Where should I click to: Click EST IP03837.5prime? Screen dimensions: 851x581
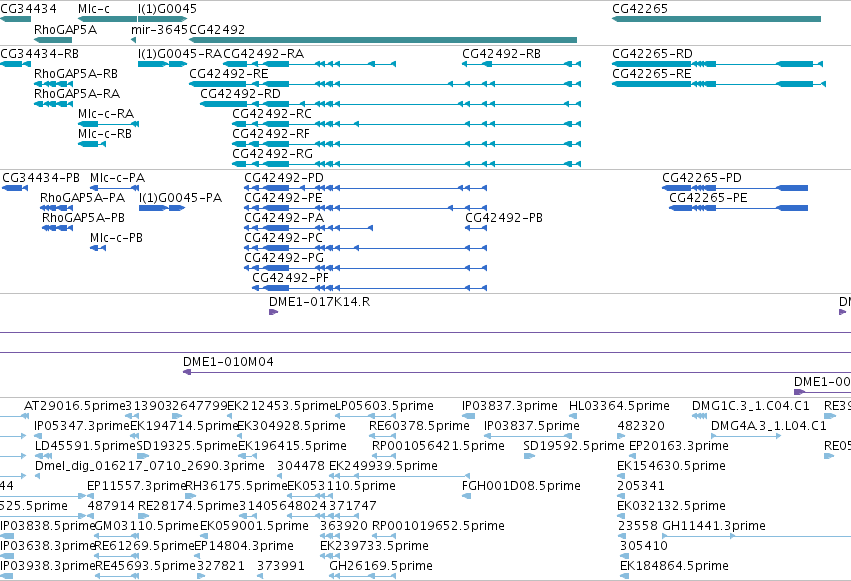(528, 436)
